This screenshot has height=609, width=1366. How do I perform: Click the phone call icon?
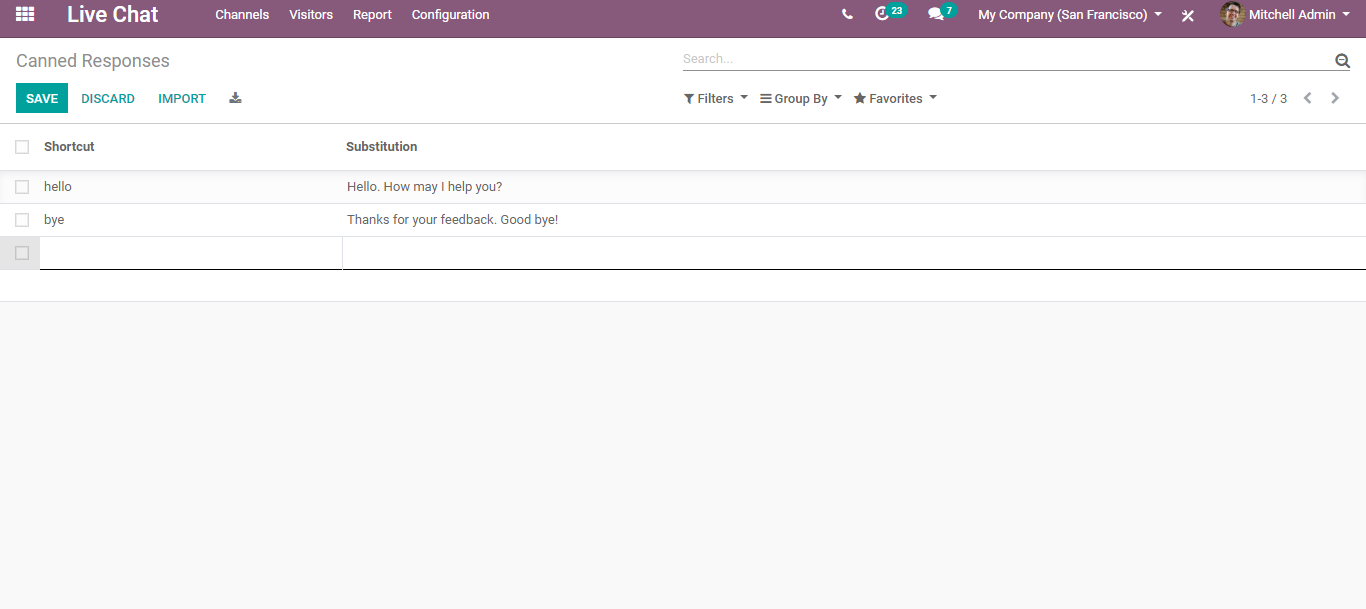click(847, 15)
